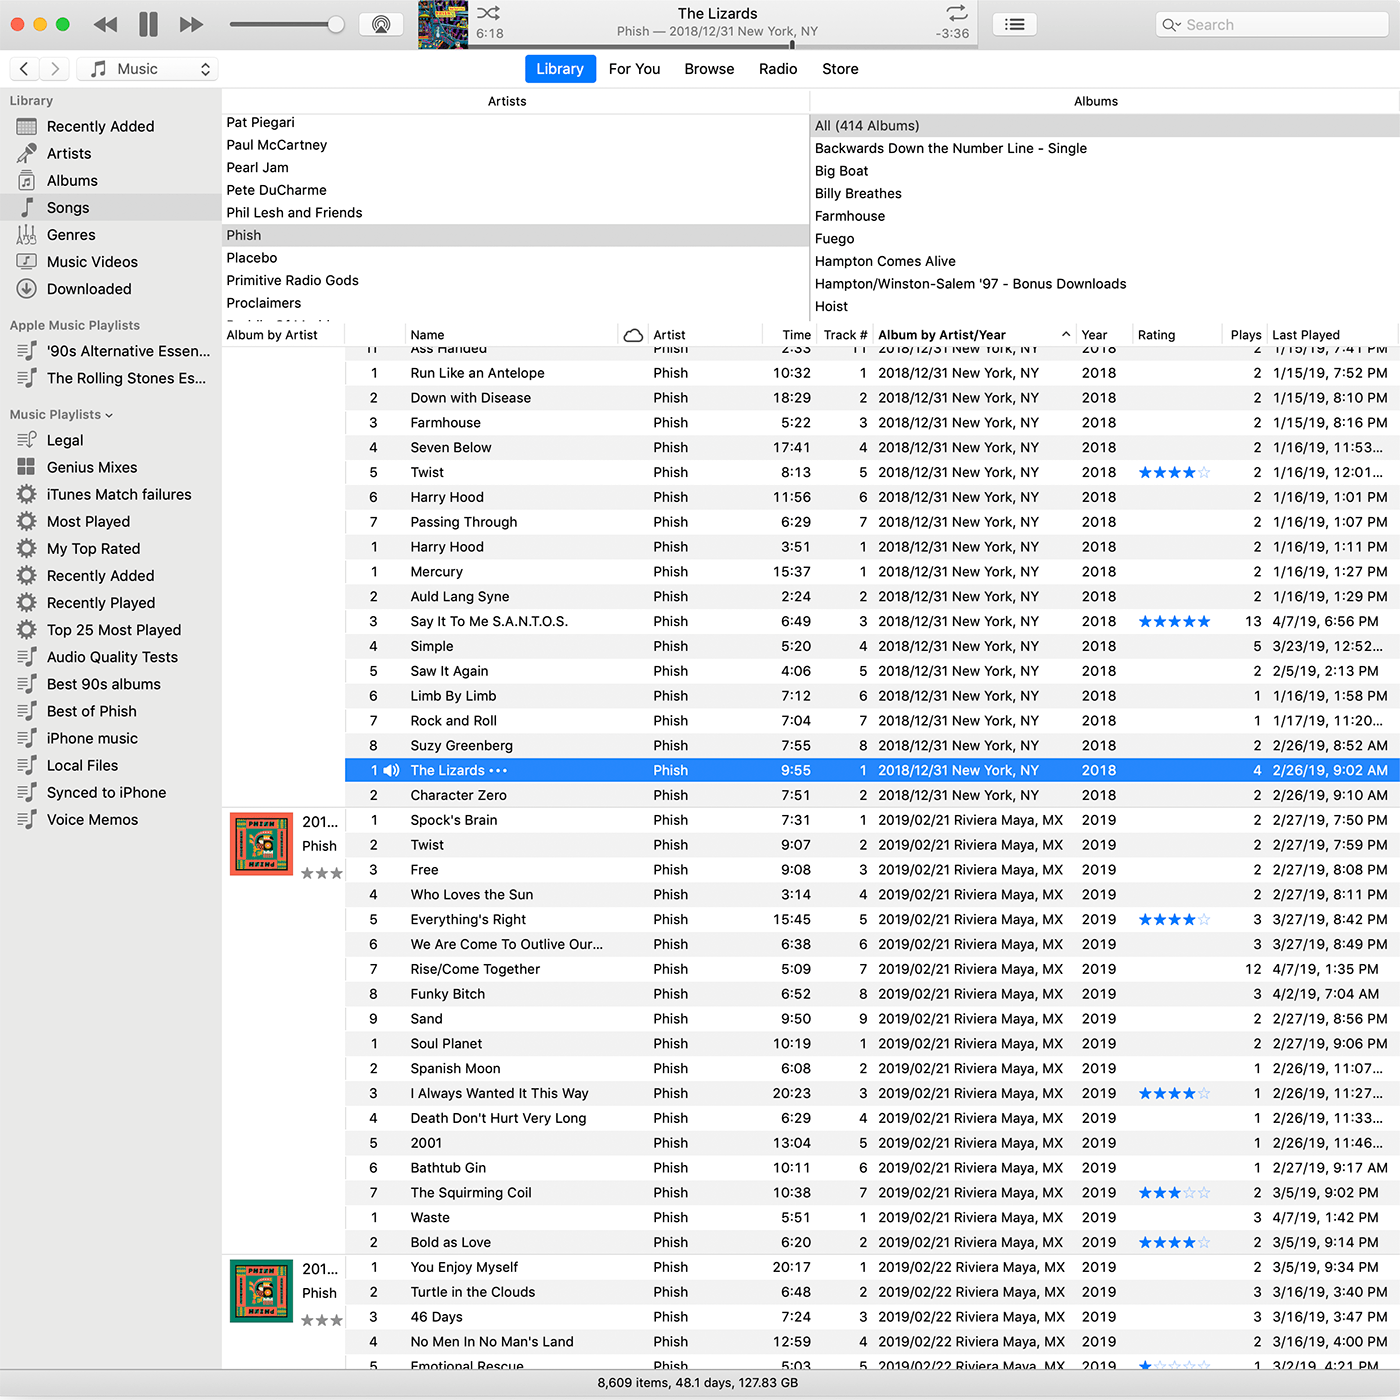Select the Songs library view
The width and height of the screenshot is (1400, 1400).
pos(110,208)
